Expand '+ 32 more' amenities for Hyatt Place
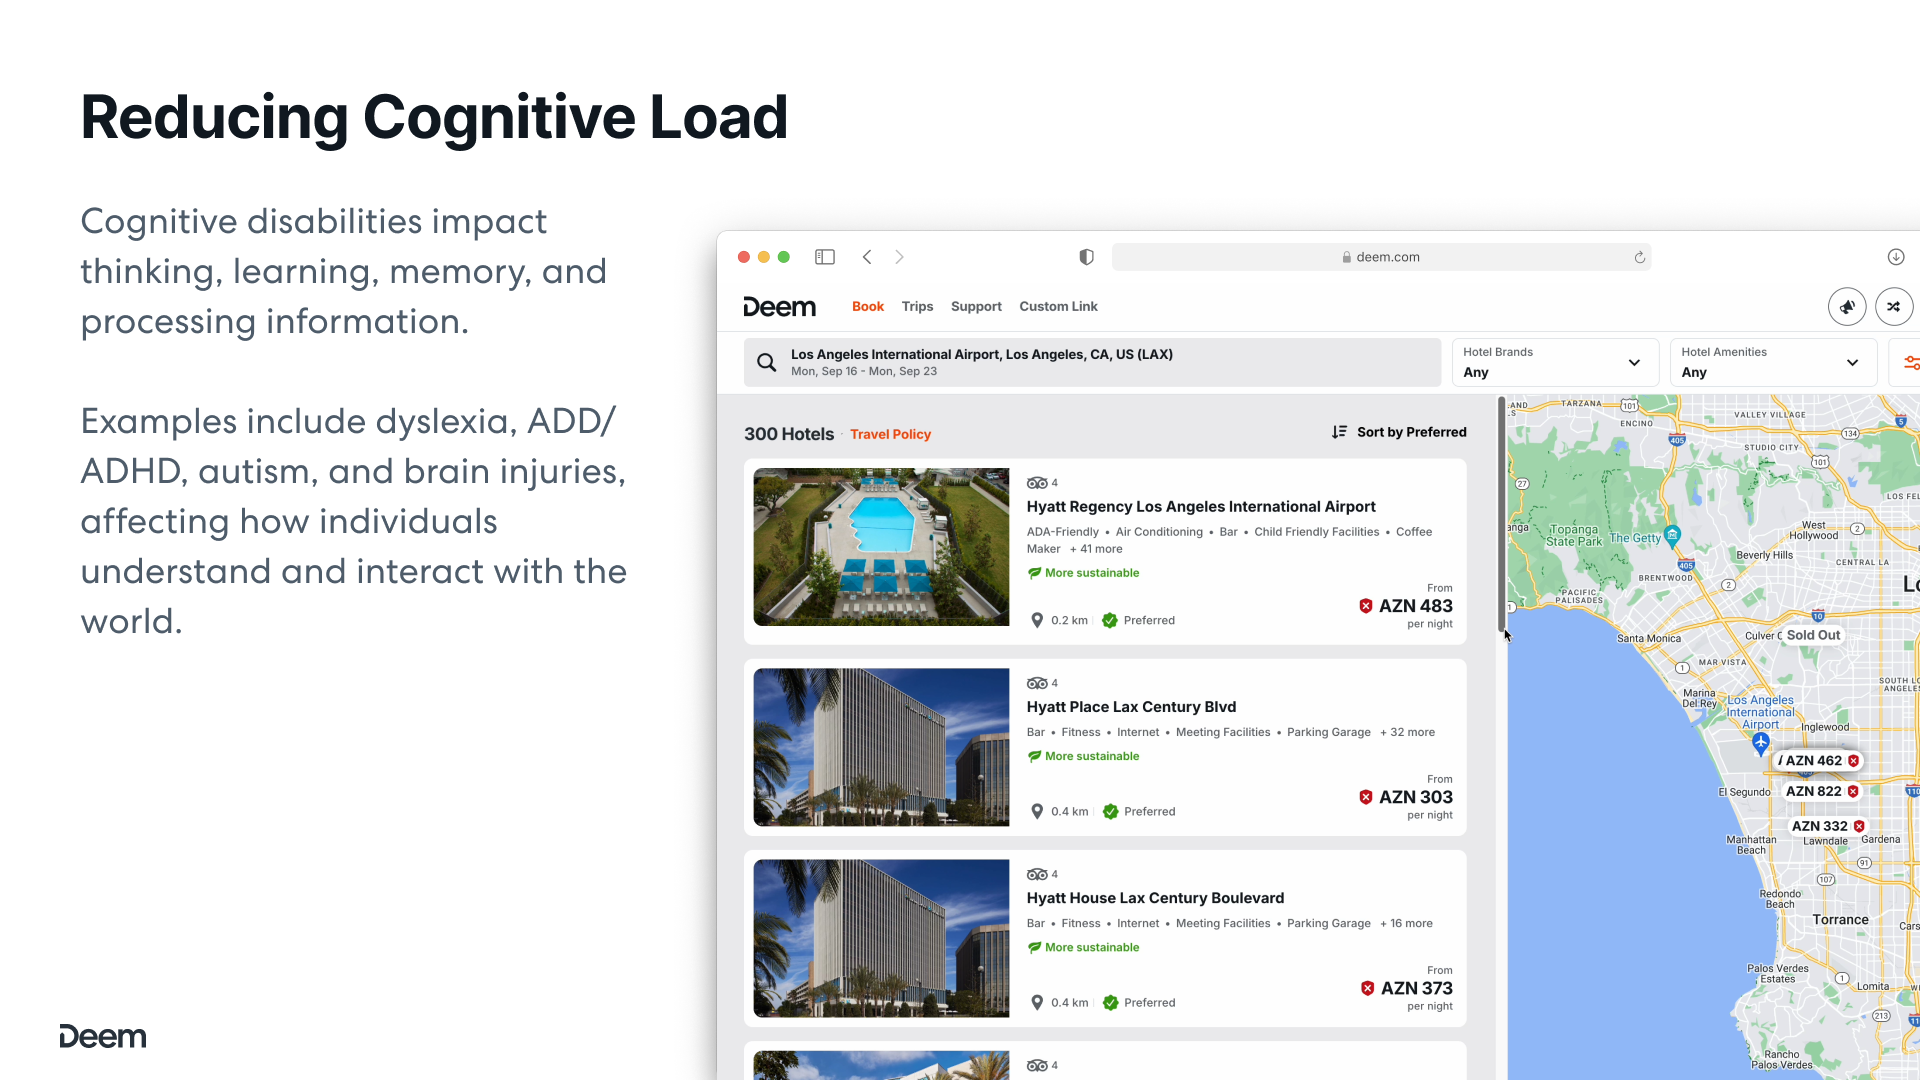1920x1080 pixels. [1407, 732]
